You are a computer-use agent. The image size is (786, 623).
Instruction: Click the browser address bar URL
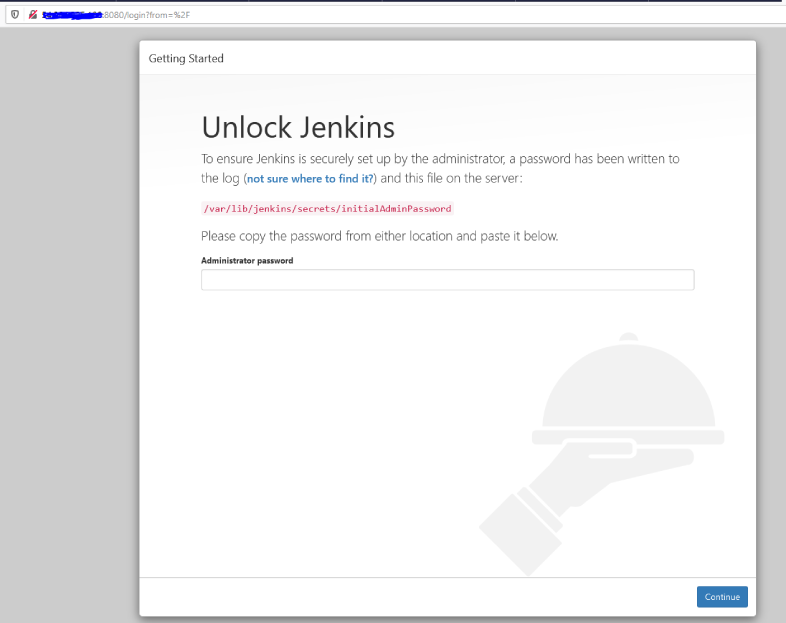coord(116,15)
